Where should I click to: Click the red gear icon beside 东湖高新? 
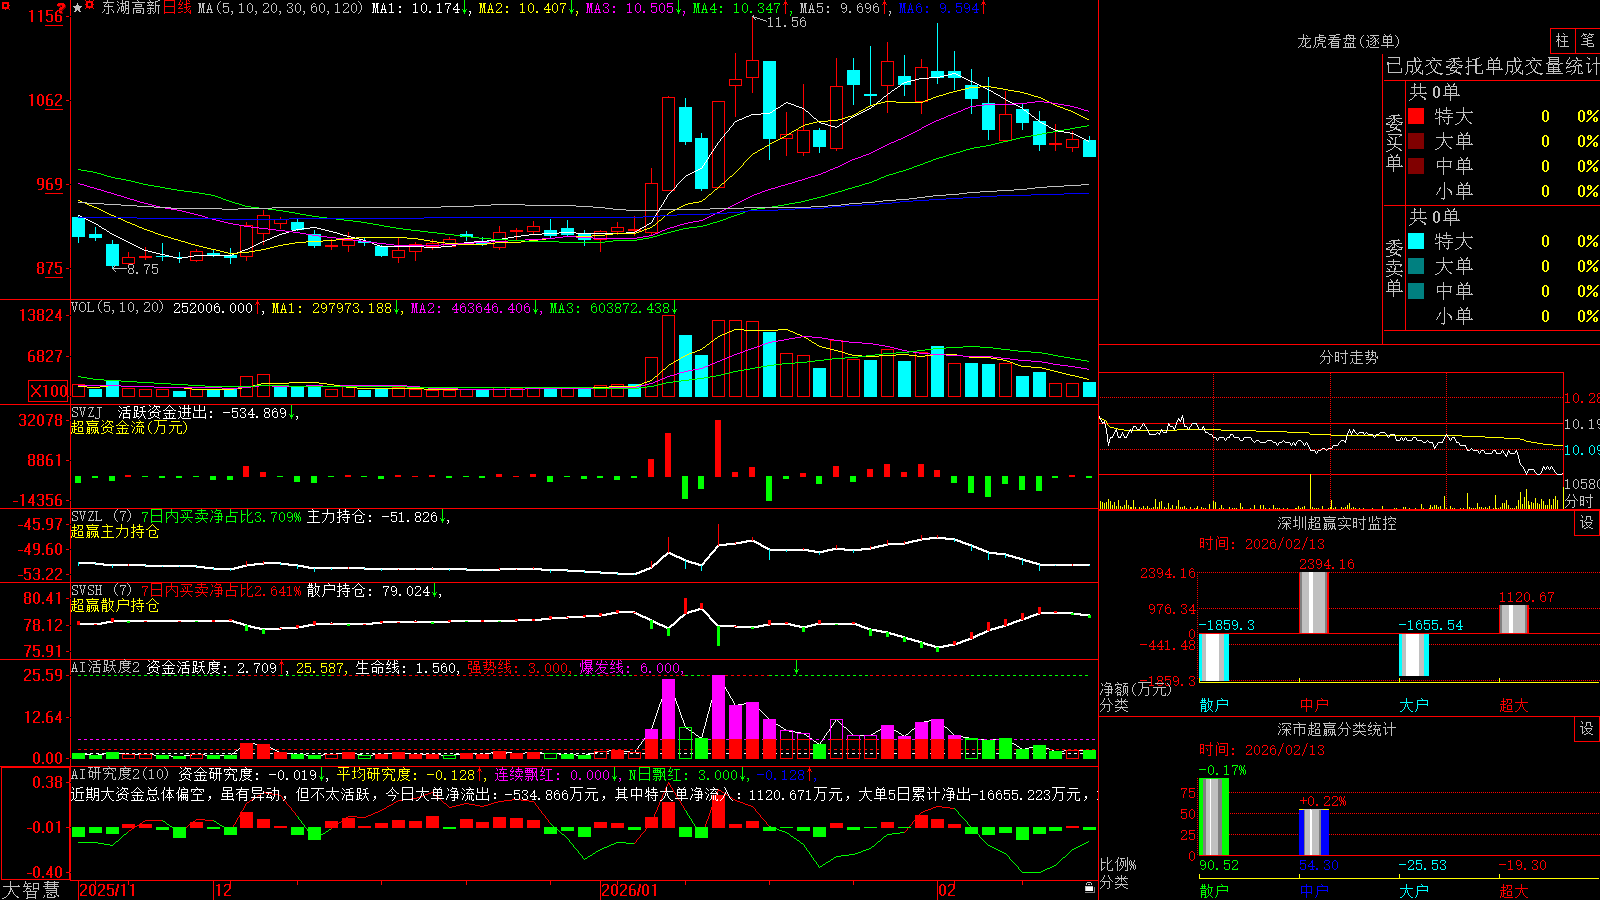(89, 5)
